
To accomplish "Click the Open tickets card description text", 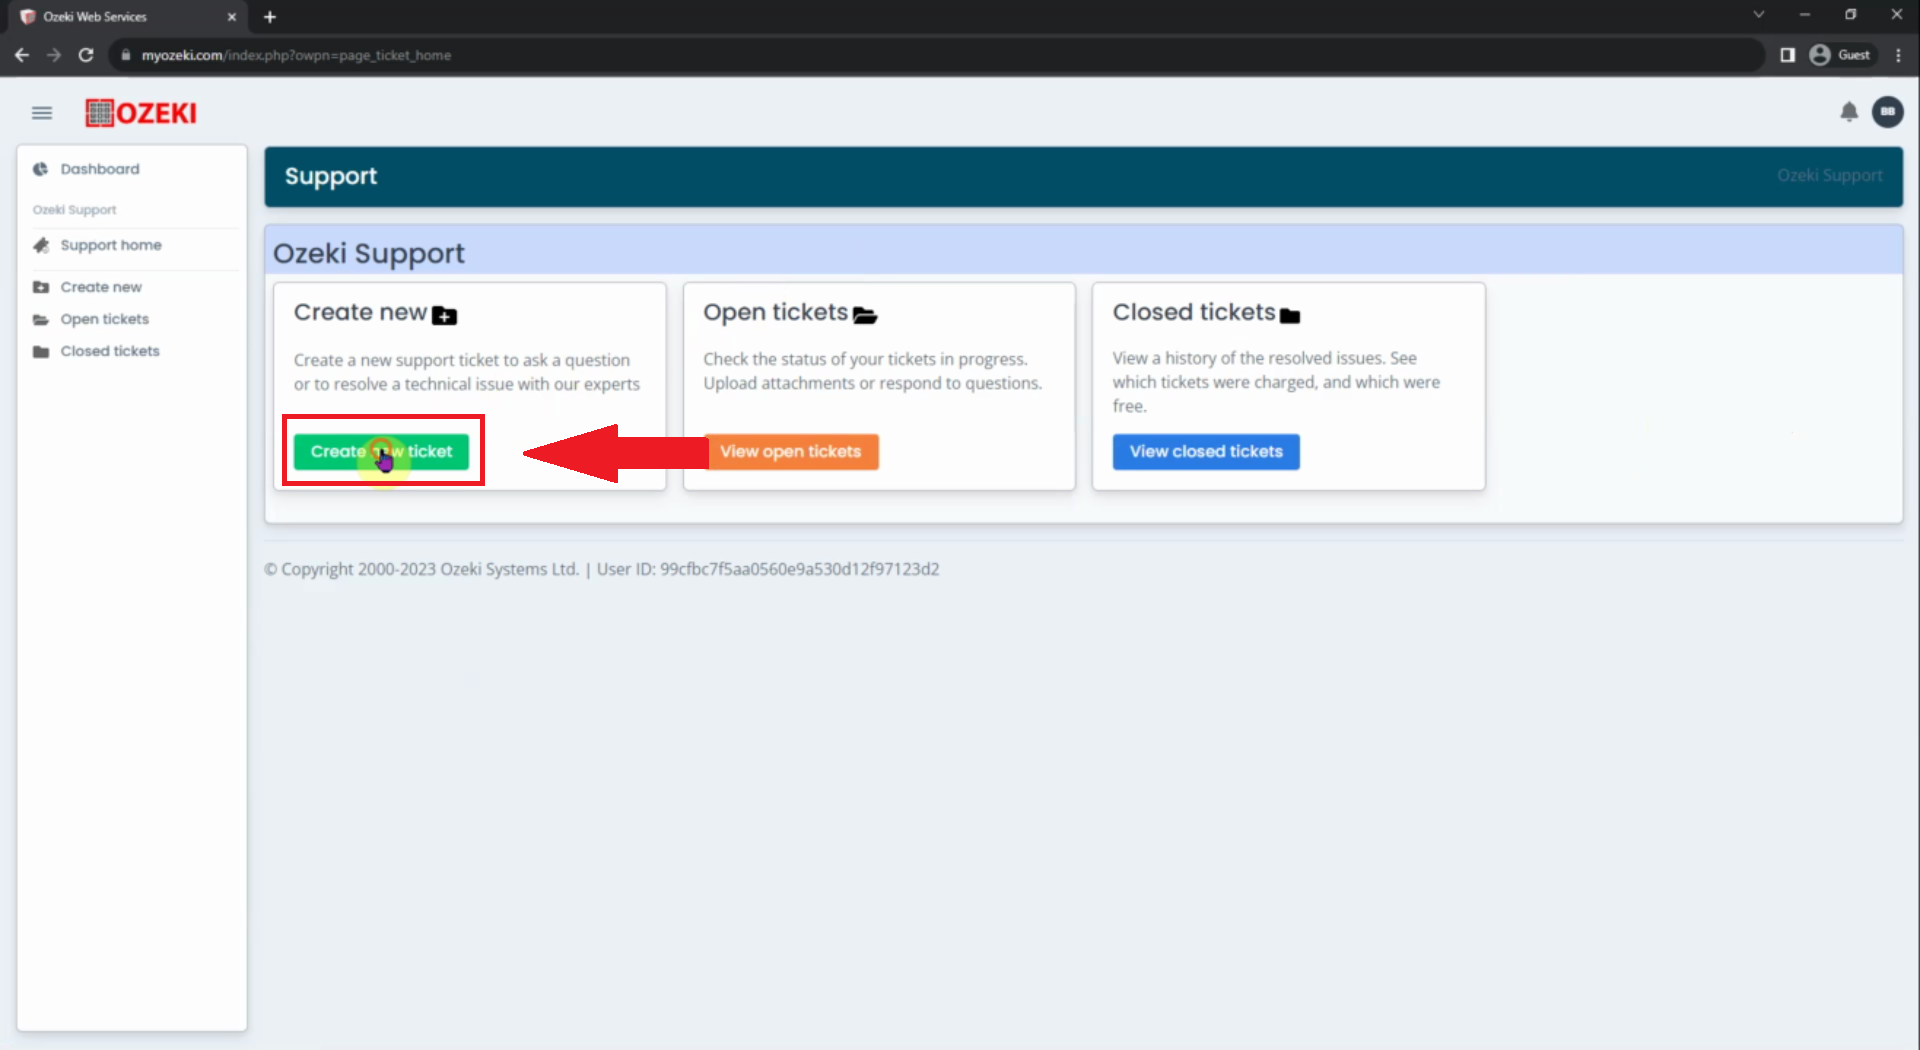I will coord(872,371).
